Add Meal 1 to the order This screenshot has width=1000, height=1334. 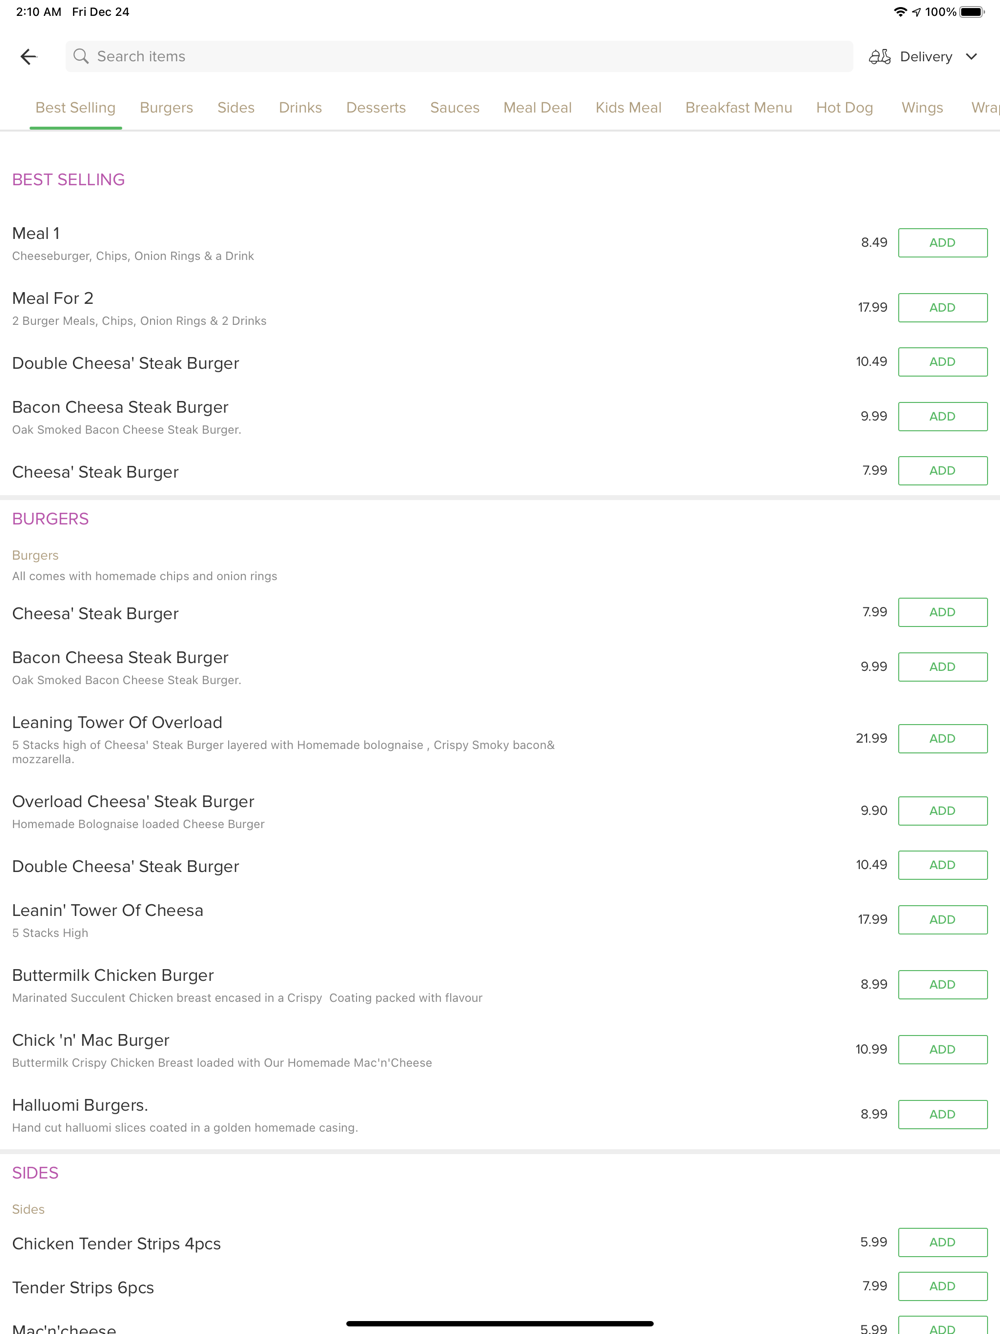click(942, 243)
